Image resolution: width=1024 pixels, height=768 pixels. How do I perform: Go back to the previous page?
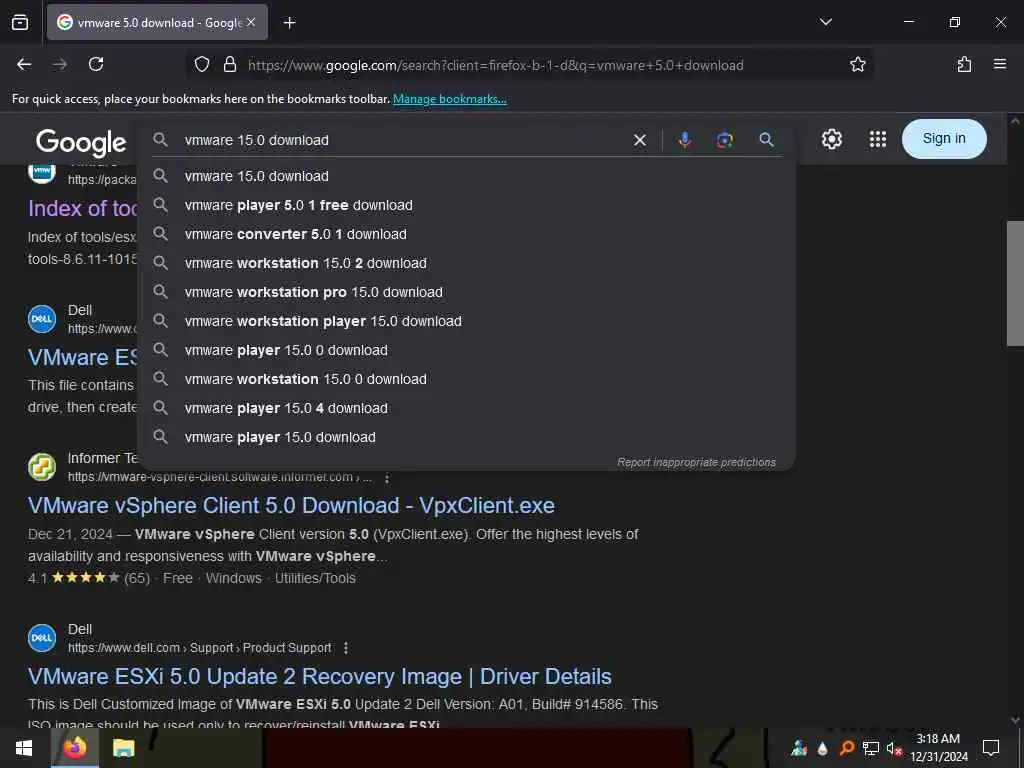pos(24,64)
